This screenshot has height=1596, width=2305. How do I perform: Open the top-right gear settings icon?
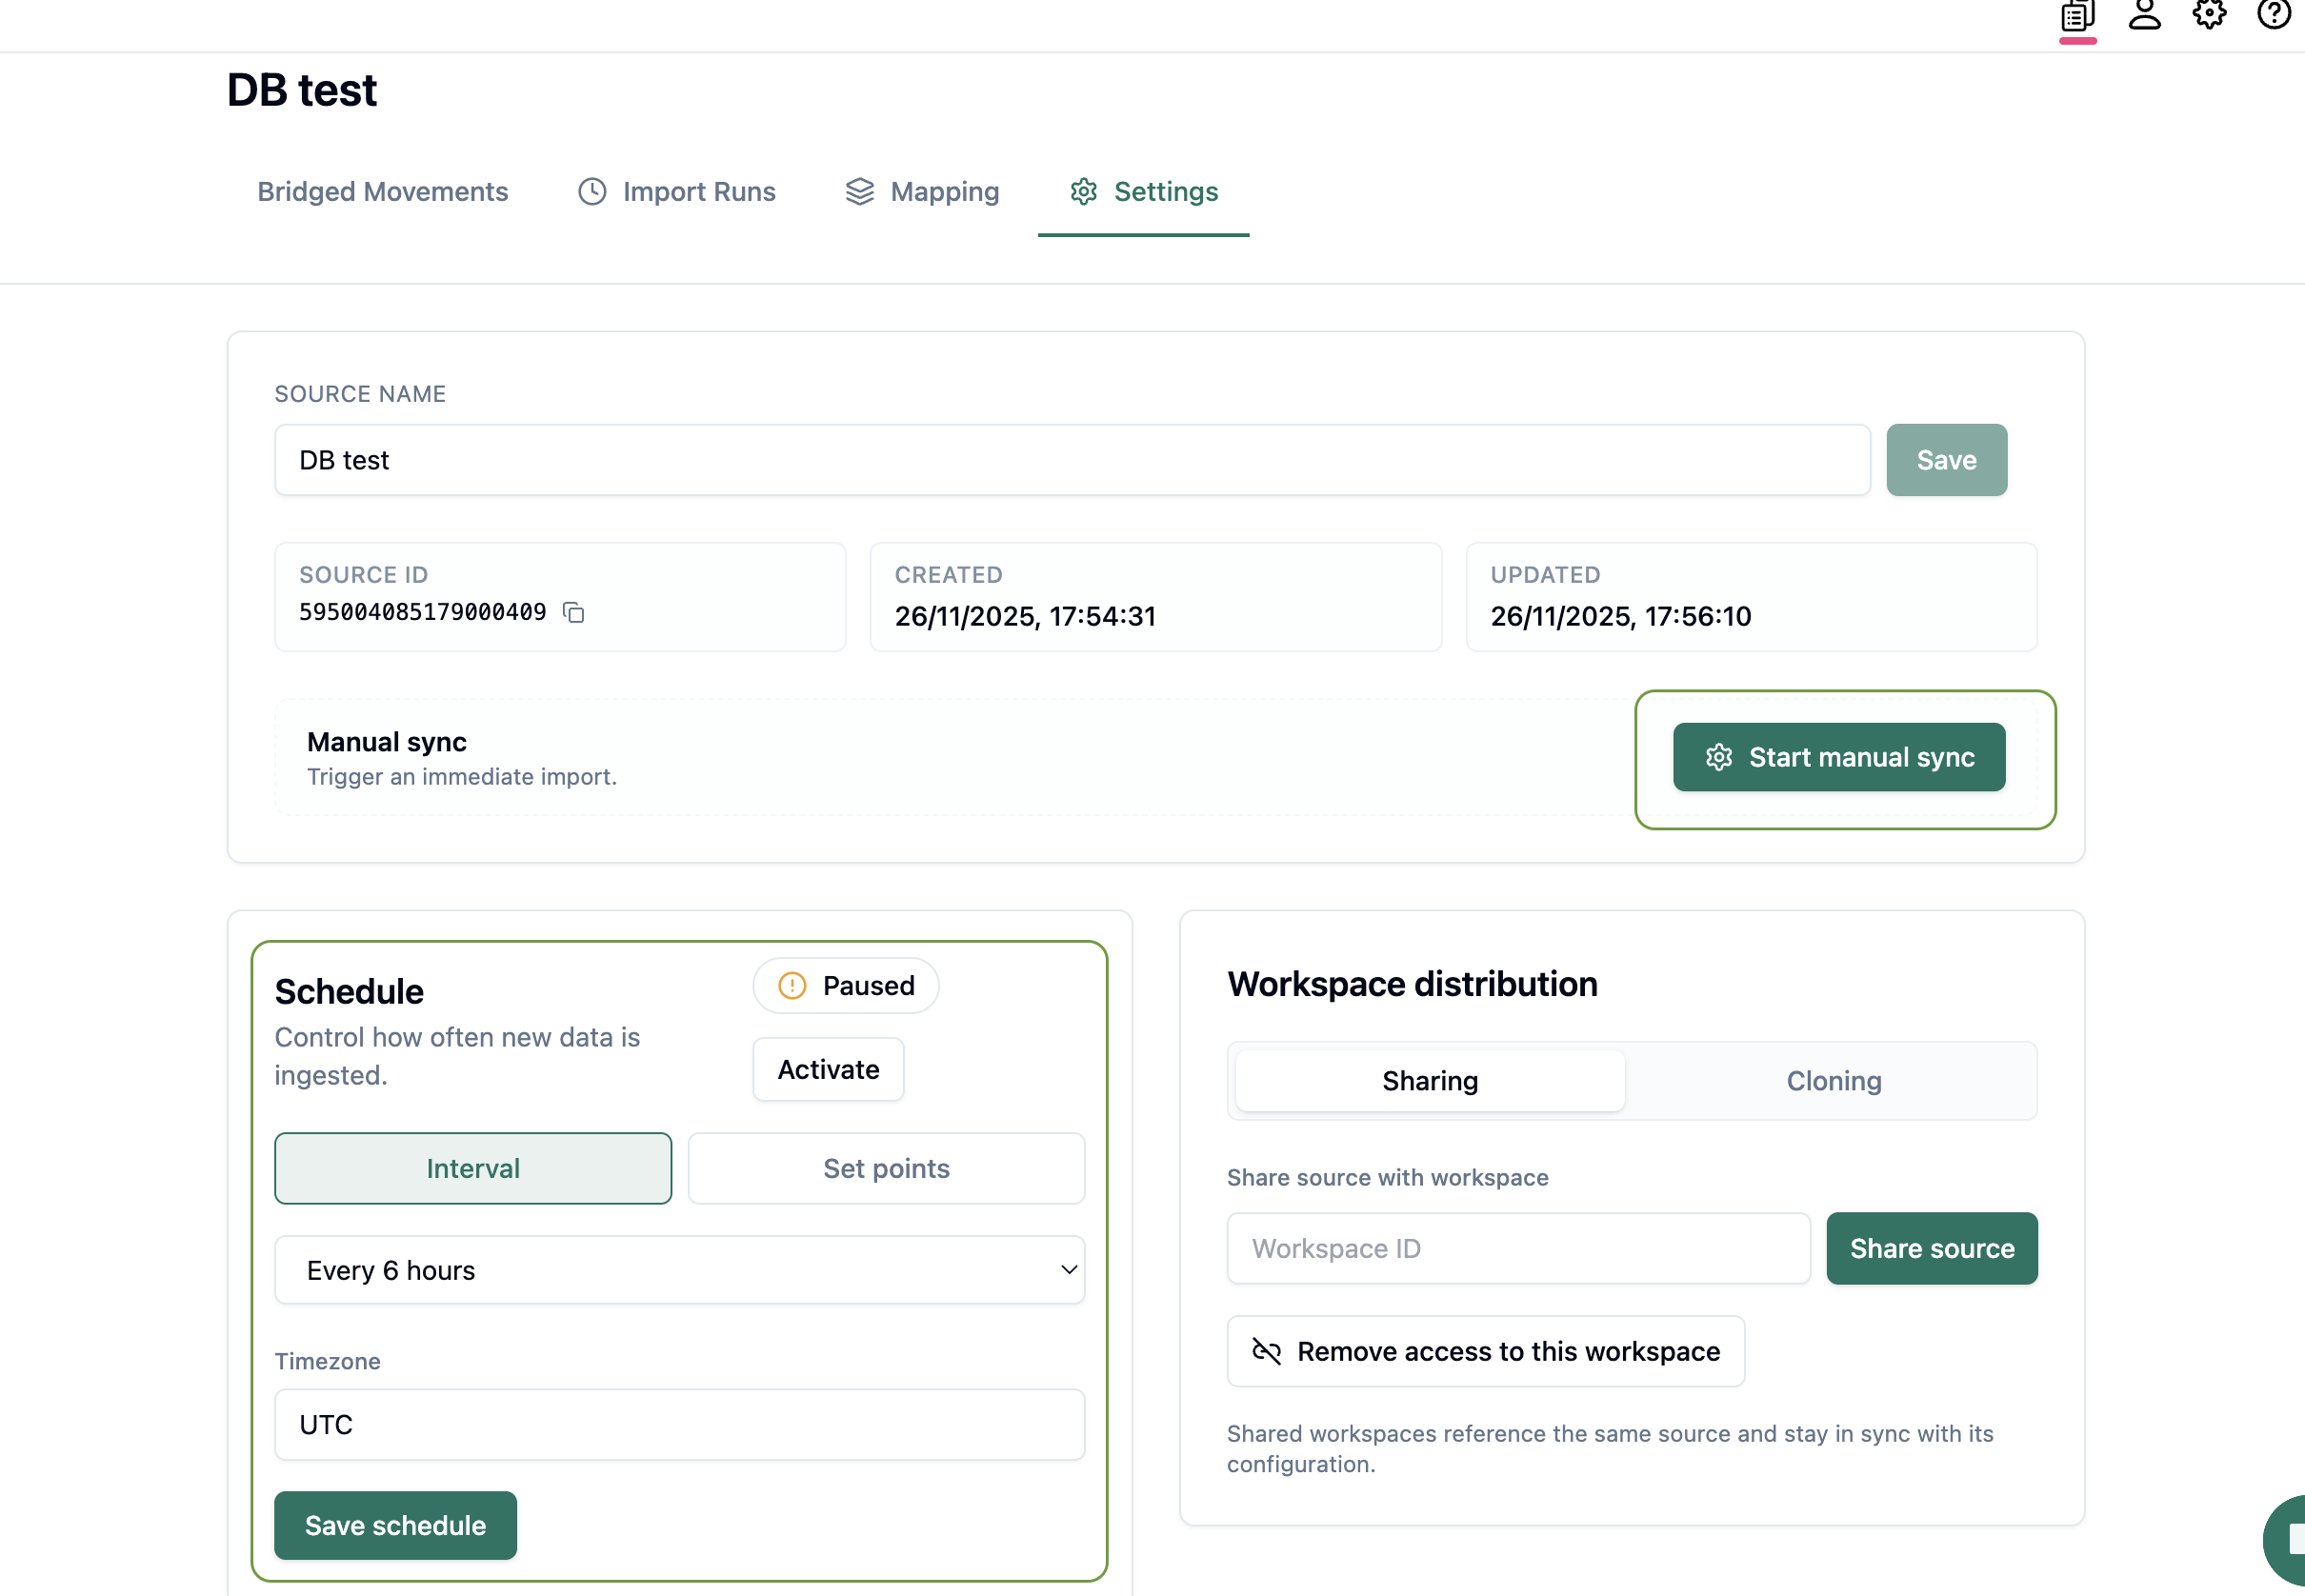[2208, 15]
